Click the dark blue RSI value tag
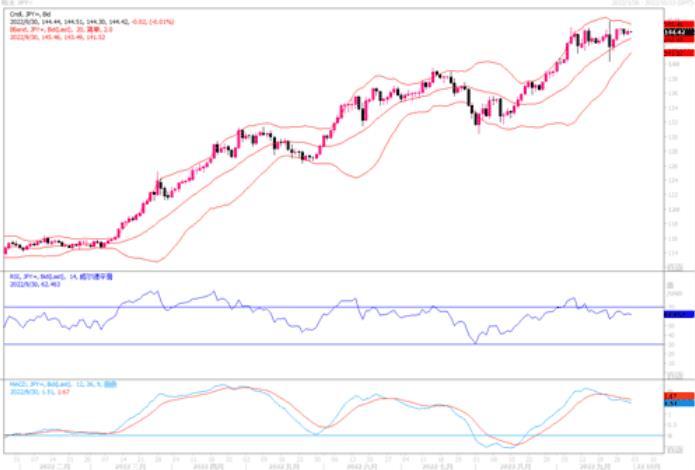The height and width of the screenshot is (470, 695). (x=679, y=314)
